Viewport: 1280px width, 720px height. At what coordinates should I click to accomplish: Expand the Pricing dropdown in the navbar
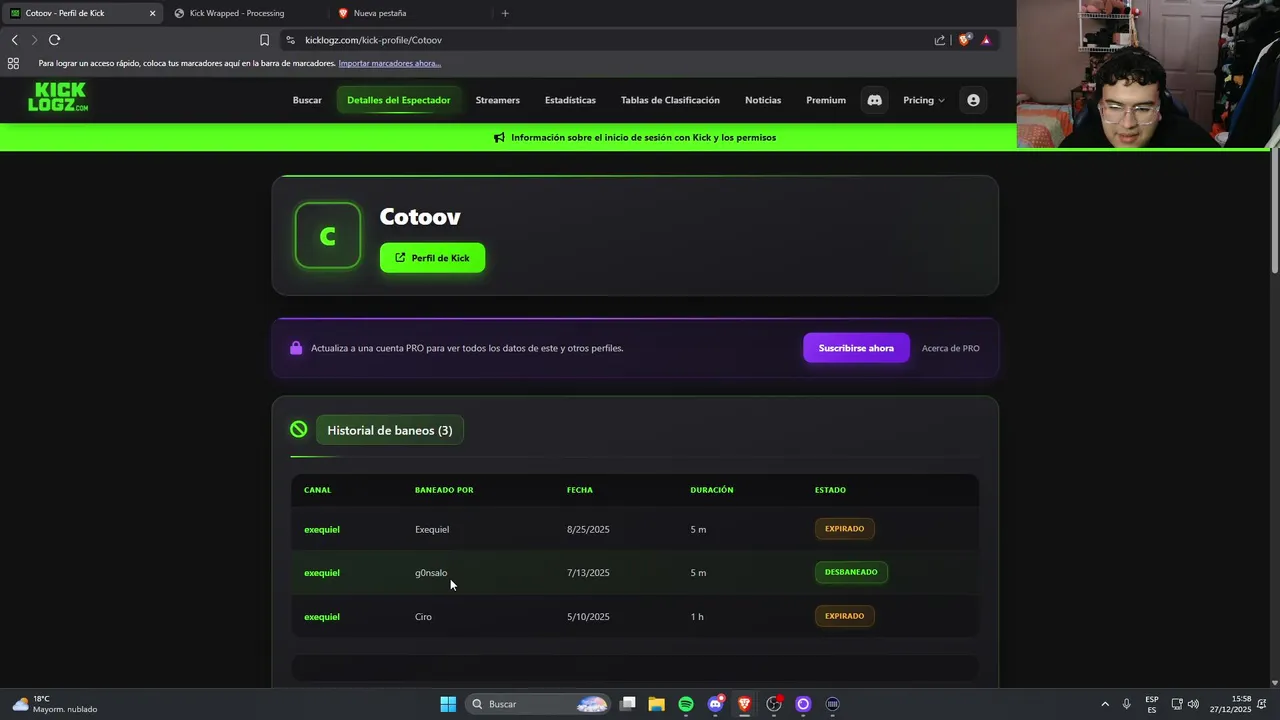[x=924, y=100]
